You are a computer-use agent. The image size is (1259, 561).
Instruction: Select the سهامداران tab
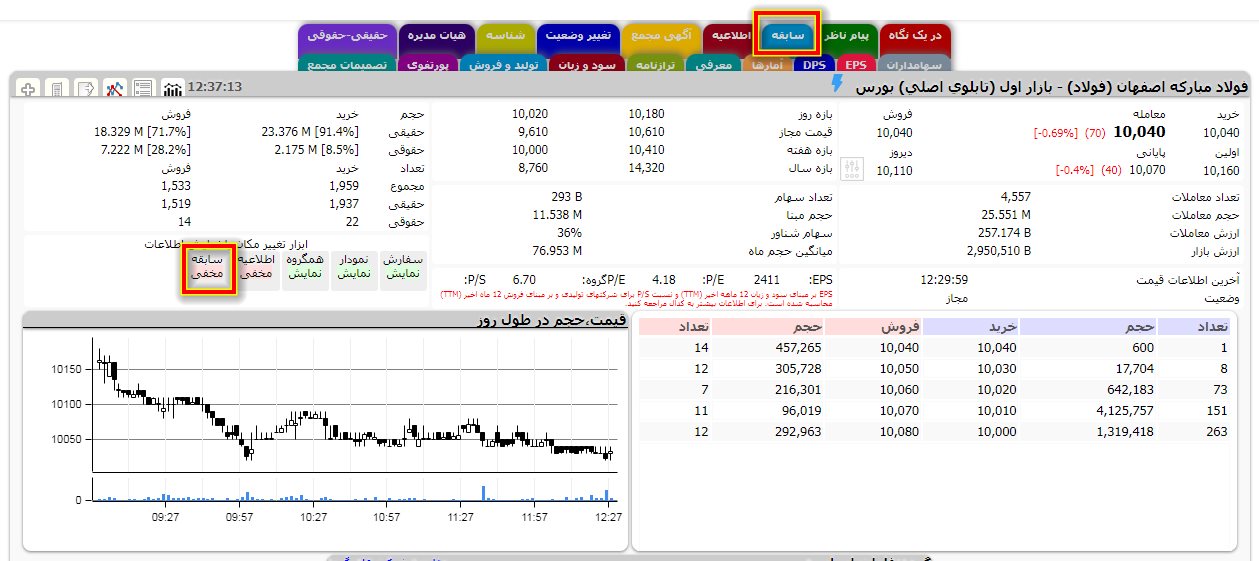pyautogui.click(x=913, y=64)
